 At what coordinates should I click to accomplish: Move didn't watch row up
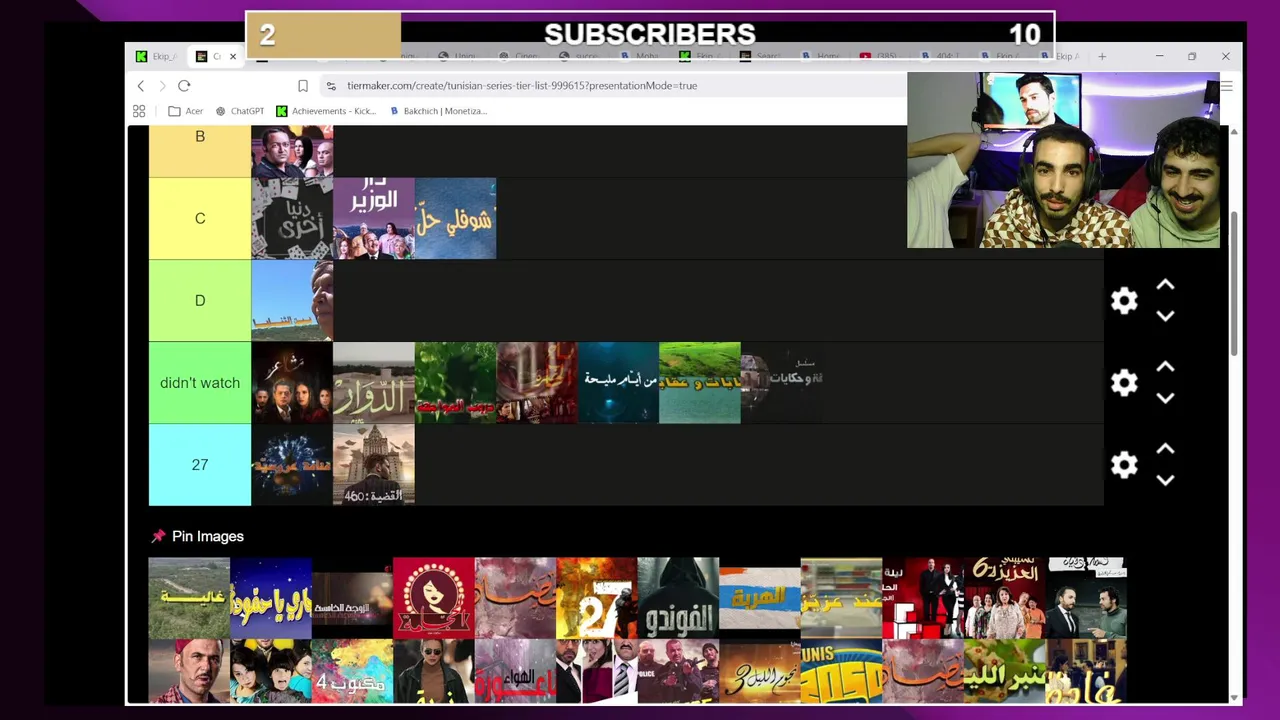coord(1165,368)
